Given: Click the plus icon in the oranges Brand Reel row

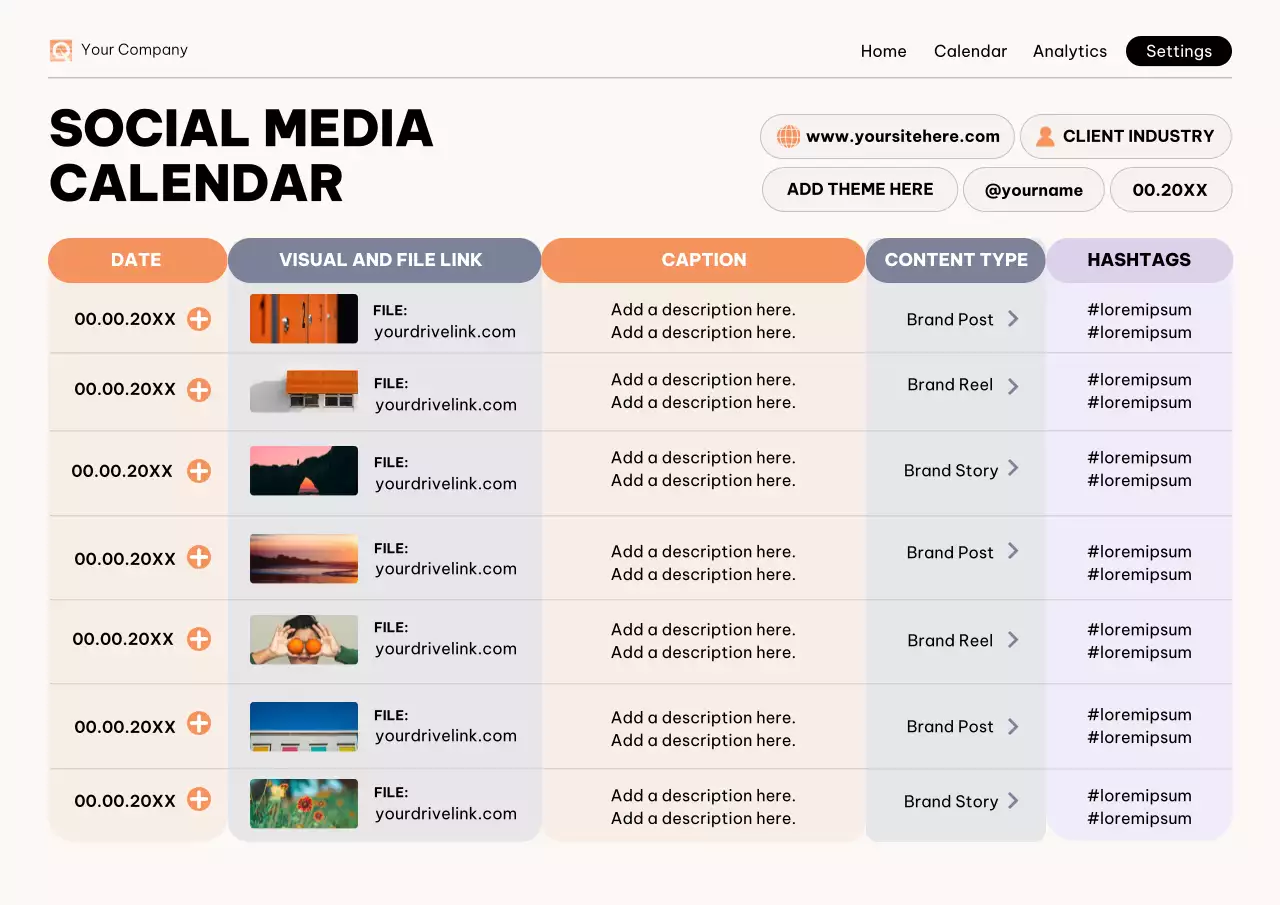Looking at the screenshot, I should (199, 638).
